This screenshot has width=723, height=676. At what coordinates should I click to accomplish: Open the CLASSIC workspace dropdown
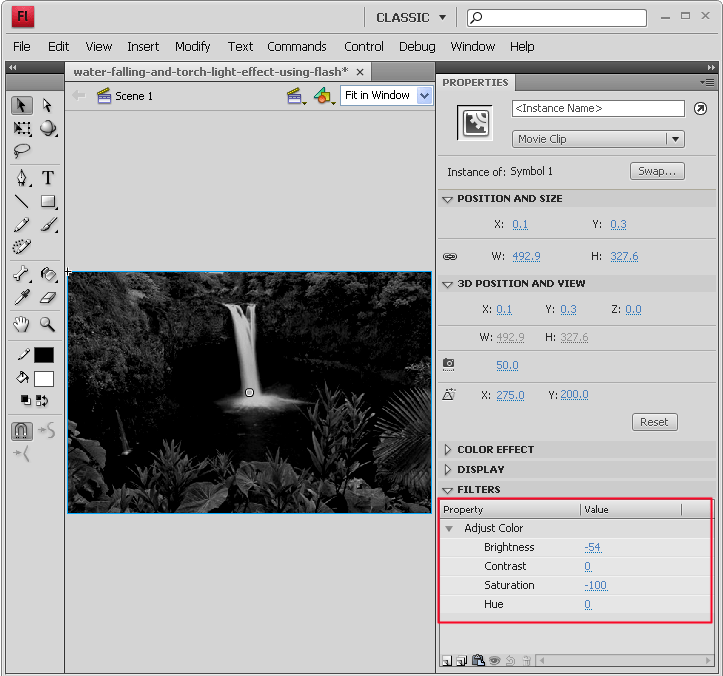point(411,18)
